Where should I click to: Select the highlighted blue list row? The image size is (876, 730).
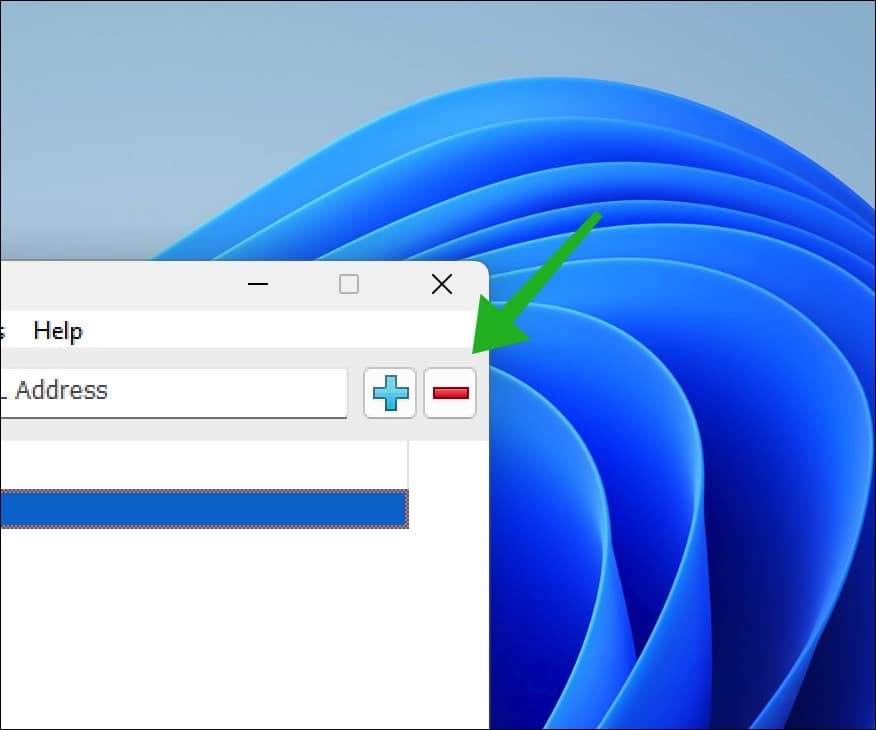(x=204, y=509)
